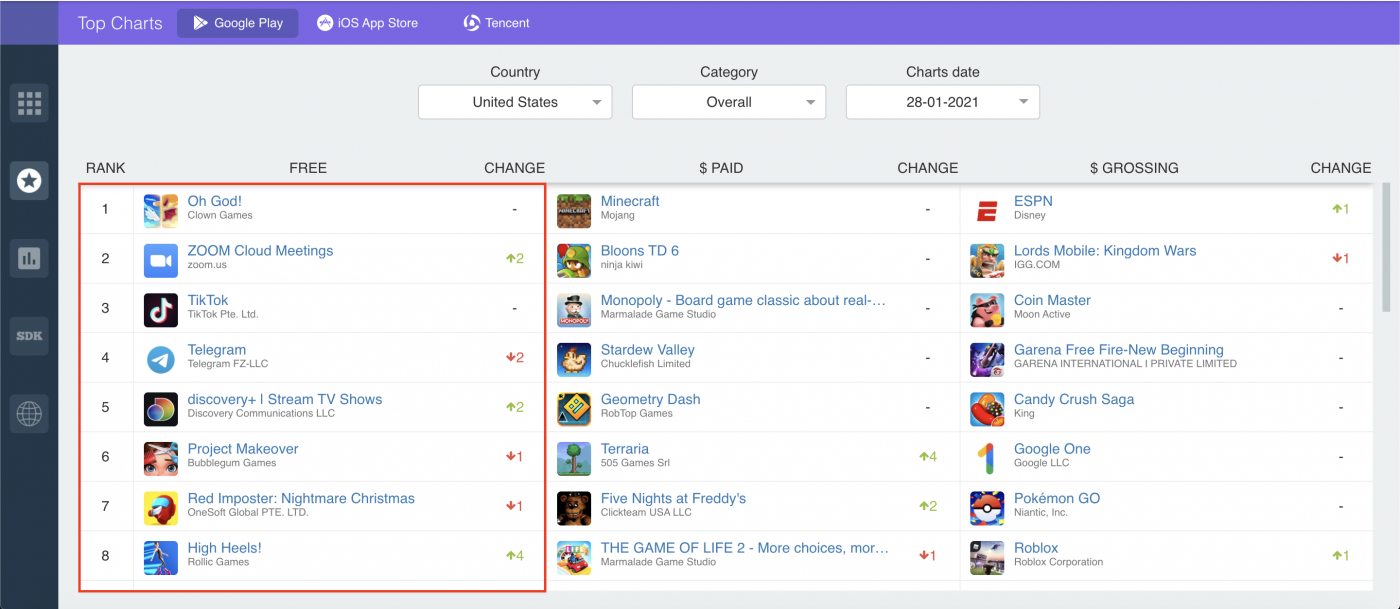Select the star top charts sidebar icon
Image resolution: width=1400 pixels, height=609 pixels.
(x=29, y=181)
